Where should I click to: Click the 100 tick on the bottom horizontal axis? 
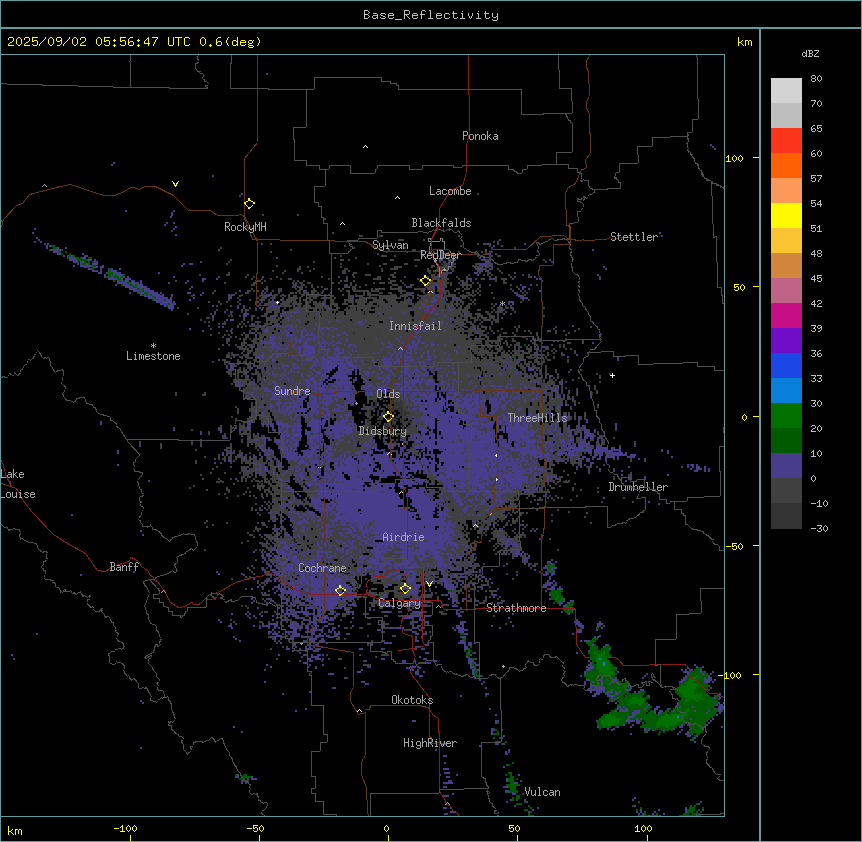pyautogui.click(x=643, y=828)
